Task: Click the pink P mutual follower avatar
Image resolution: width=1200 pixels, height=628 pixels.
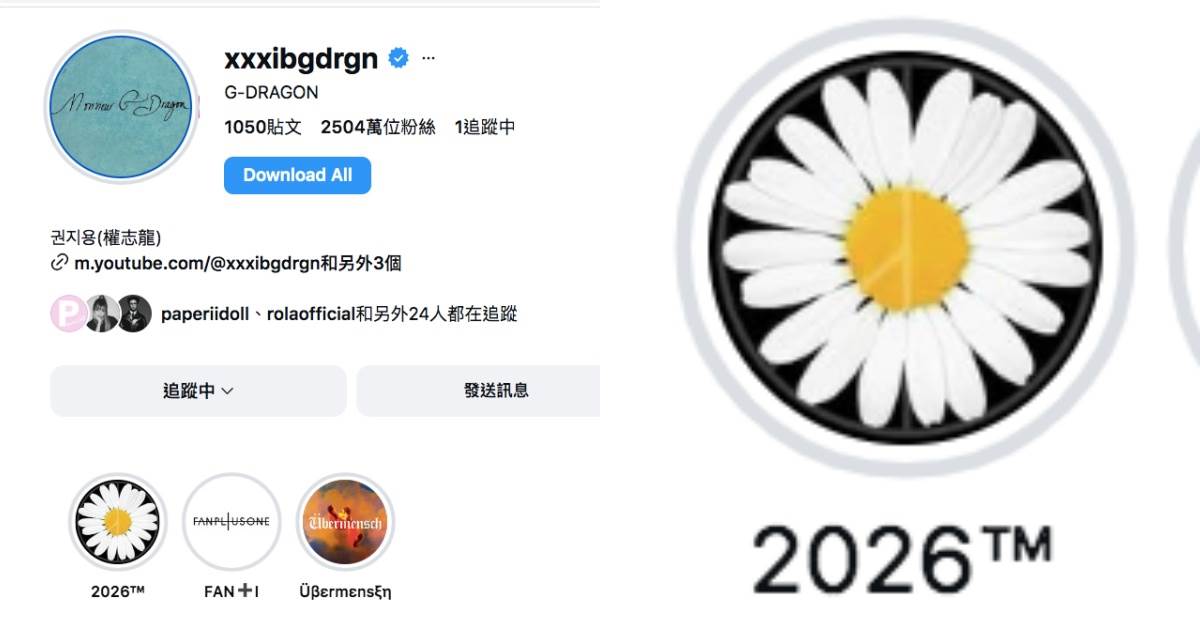Action: 68,314
